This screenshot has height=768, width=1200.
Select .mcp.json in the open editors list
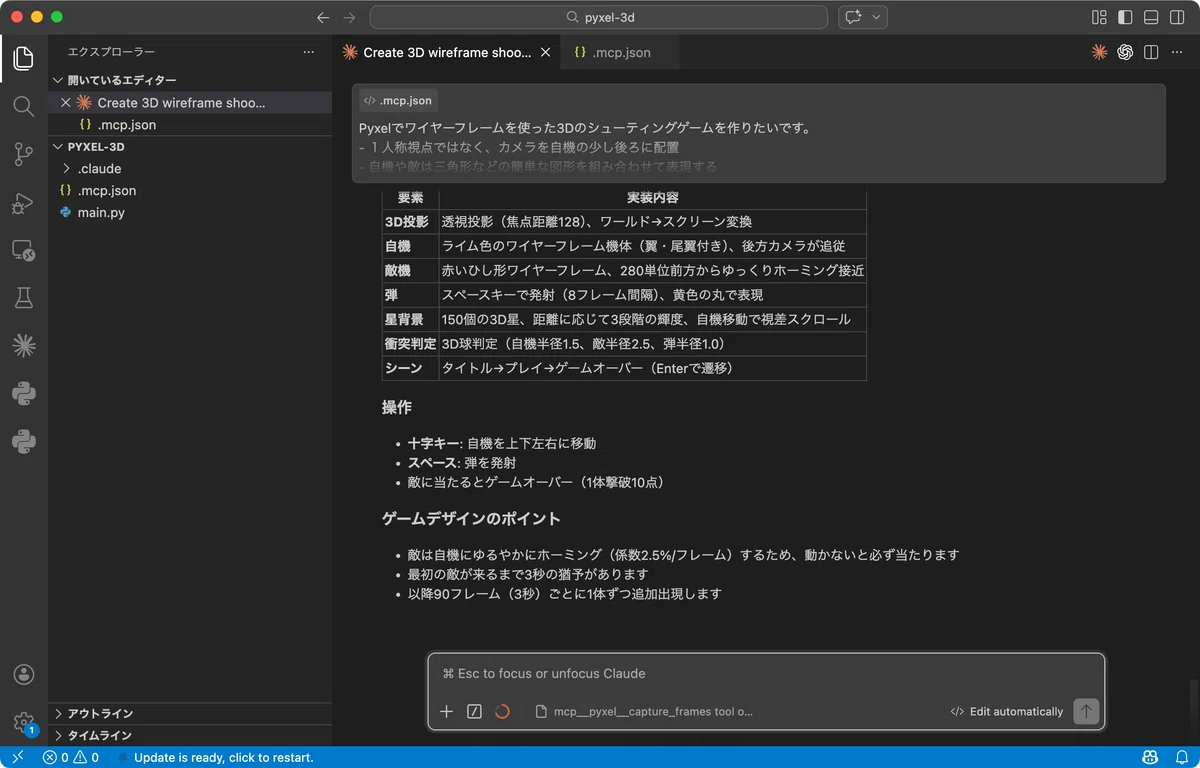(x=126, y=125)
